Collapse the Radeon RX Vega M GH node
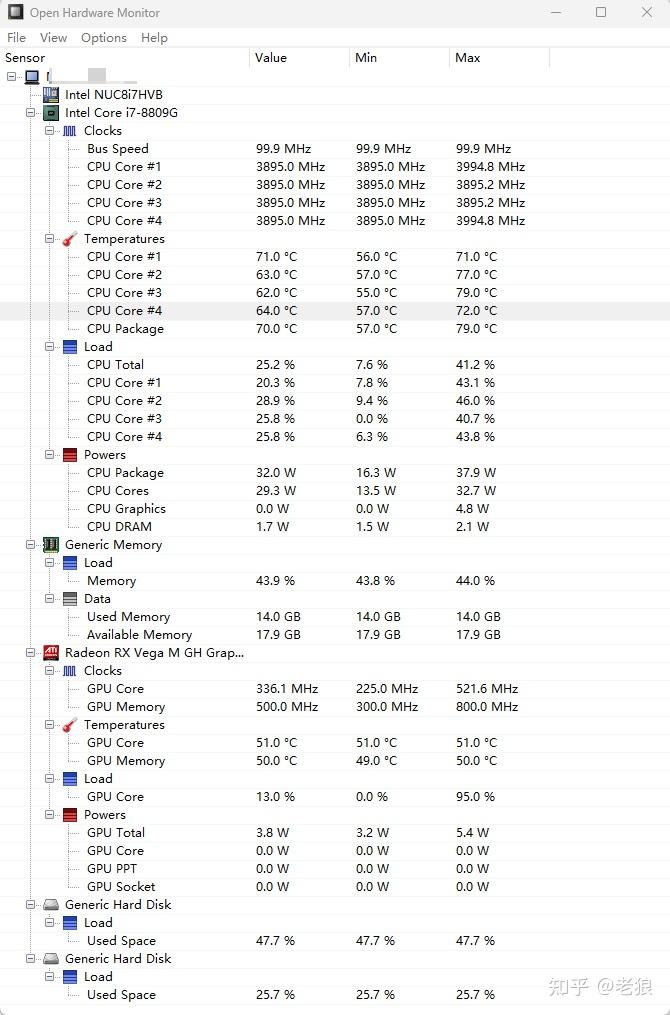The height and width of the screenshot is (1015, 670). [x=31, y=653]
